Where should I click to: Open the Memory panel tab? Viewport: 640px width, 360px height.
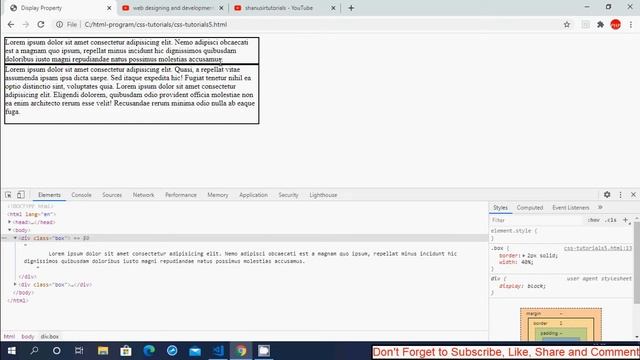[x=218, y=195]
